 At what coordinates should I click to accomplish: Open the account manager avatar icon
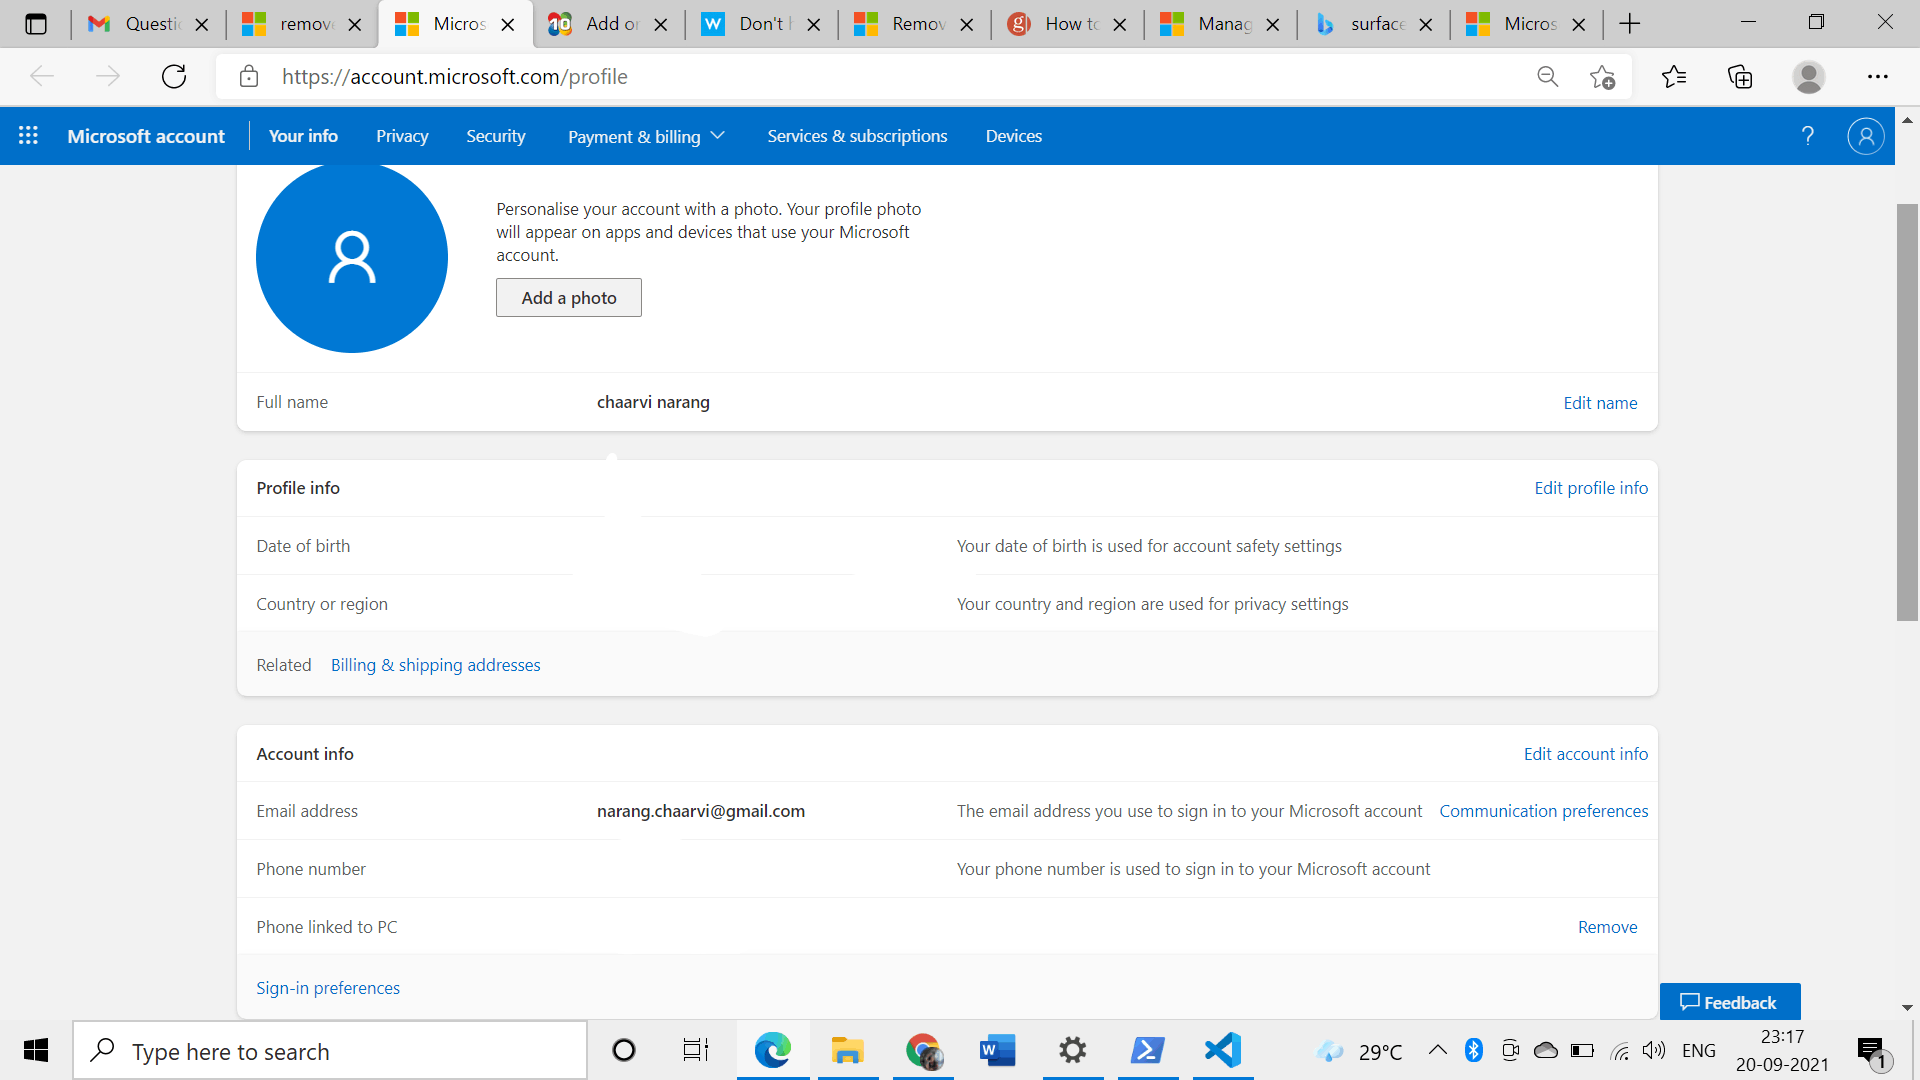(x=1865, y=136)
